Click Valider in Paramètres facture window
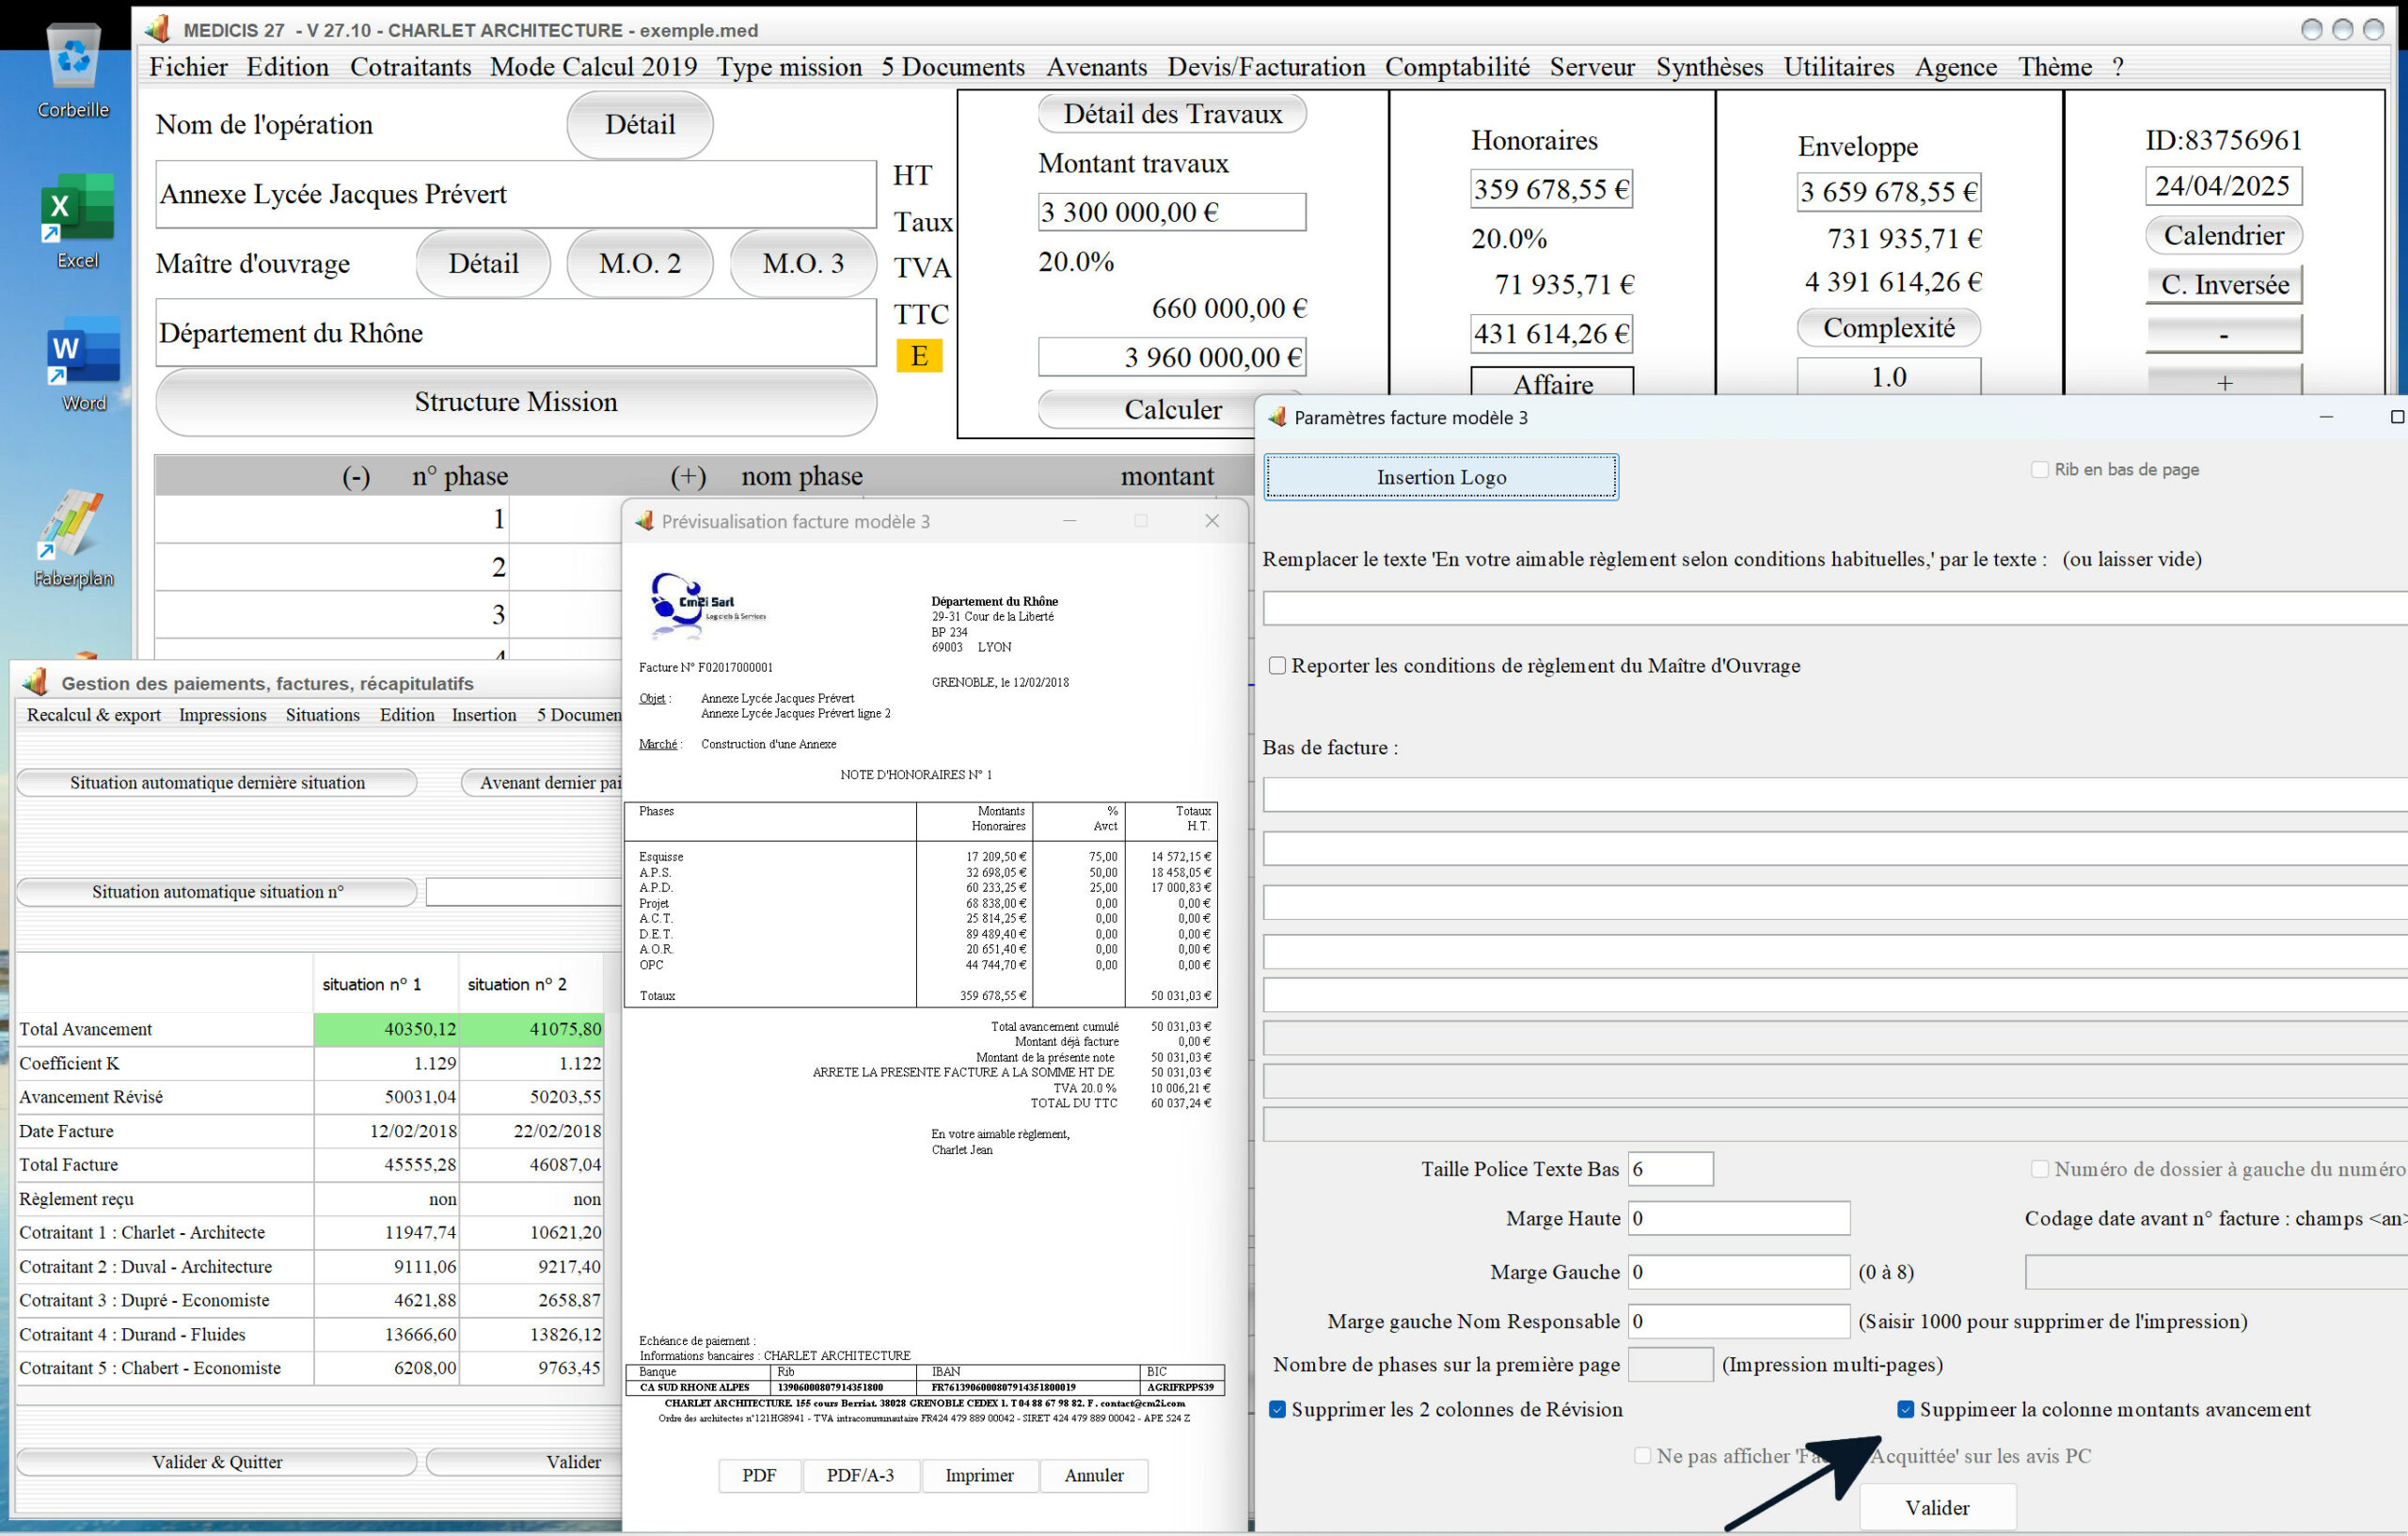This screenshot has width=2408, height=1536. click(1937, 1507)
